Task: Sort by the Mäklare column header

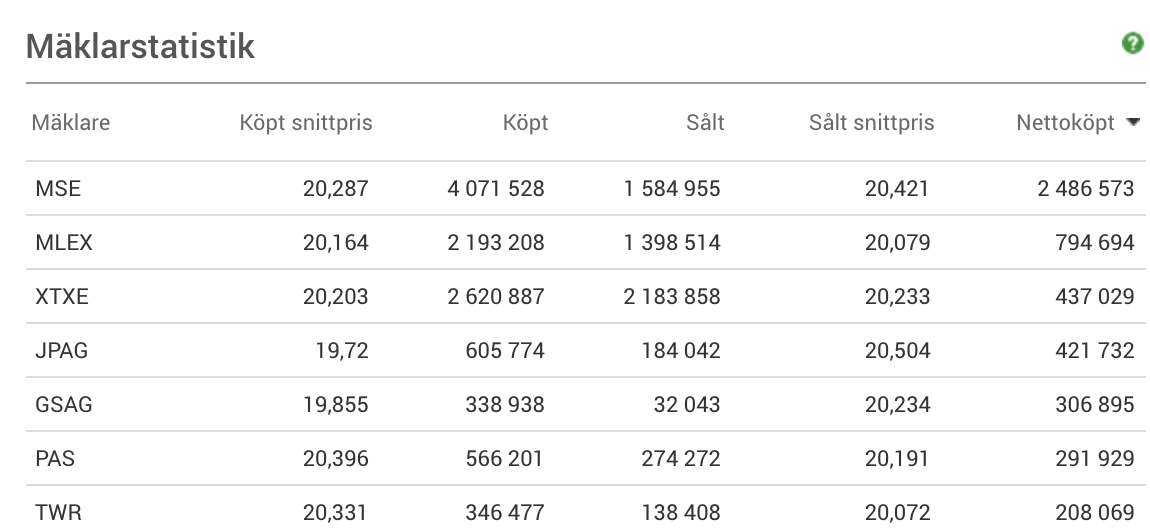Action: 70,123
